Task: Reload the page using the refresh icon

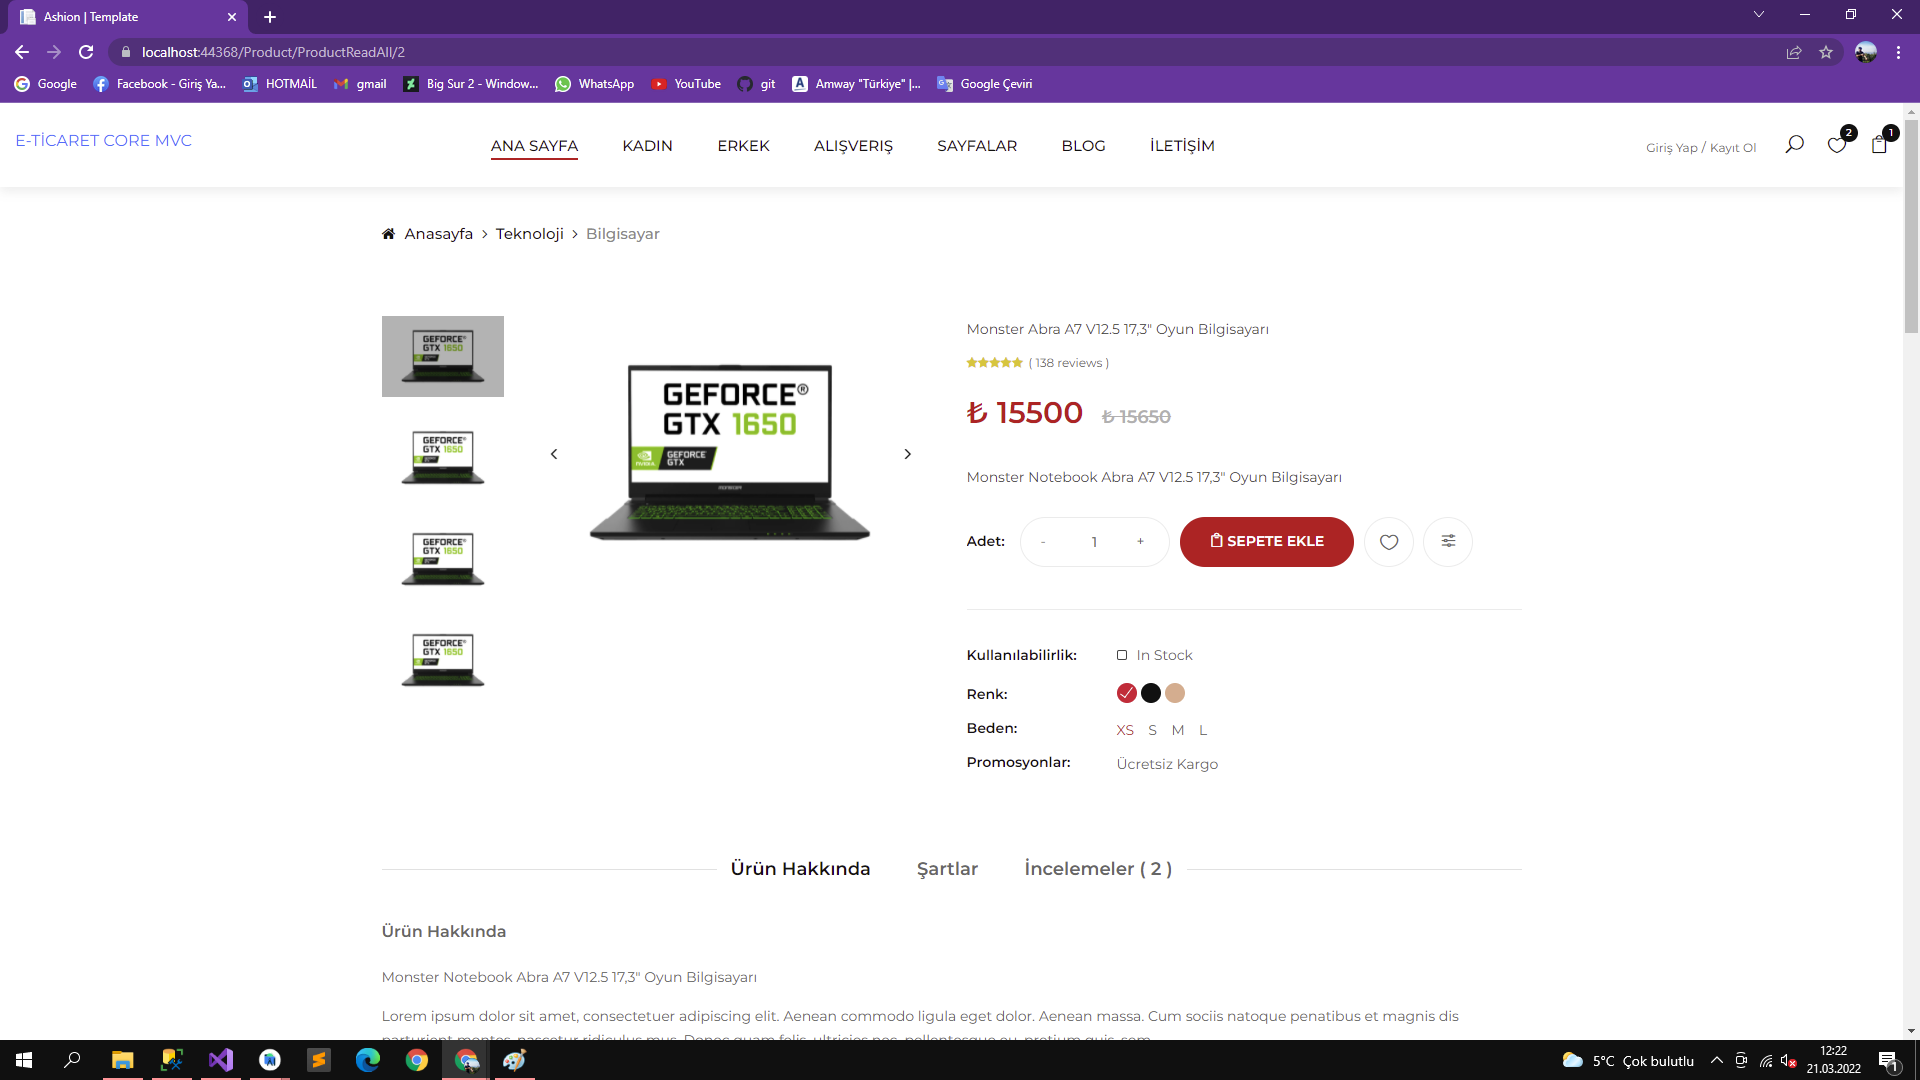Action: tap(86, 52)
